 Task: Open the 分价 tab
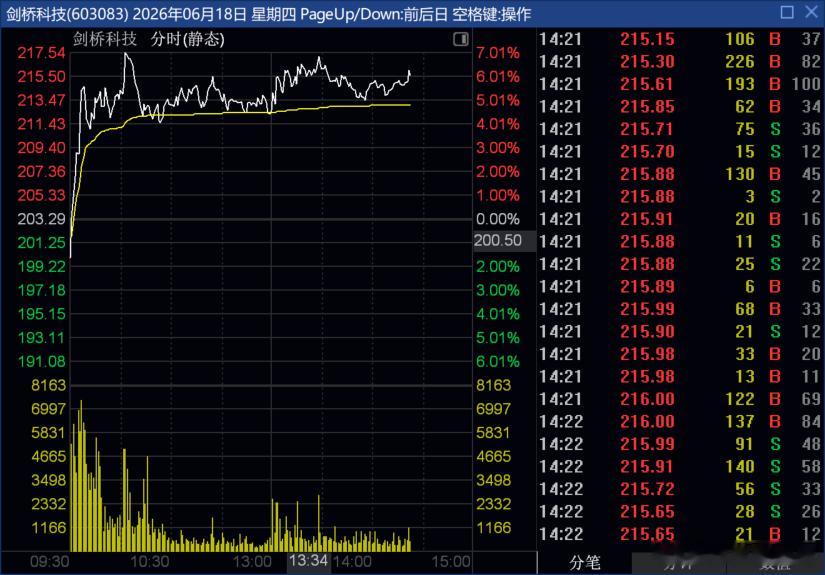click(678, 563)
